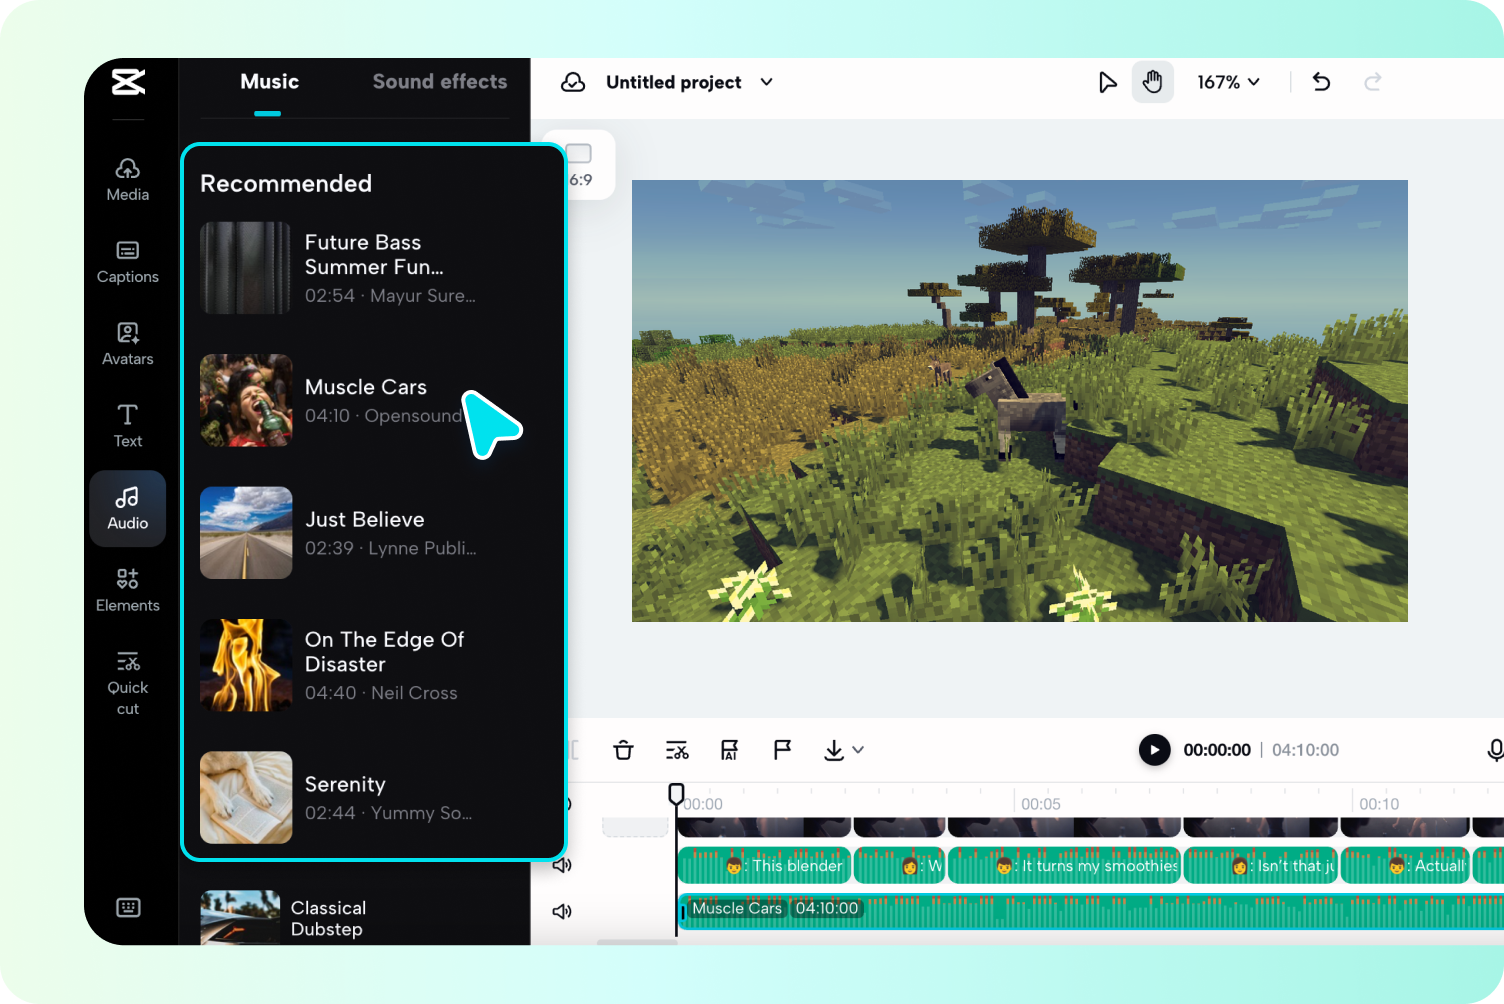
Task: Activate the hand pan tool
Action: coord(1152,82)
